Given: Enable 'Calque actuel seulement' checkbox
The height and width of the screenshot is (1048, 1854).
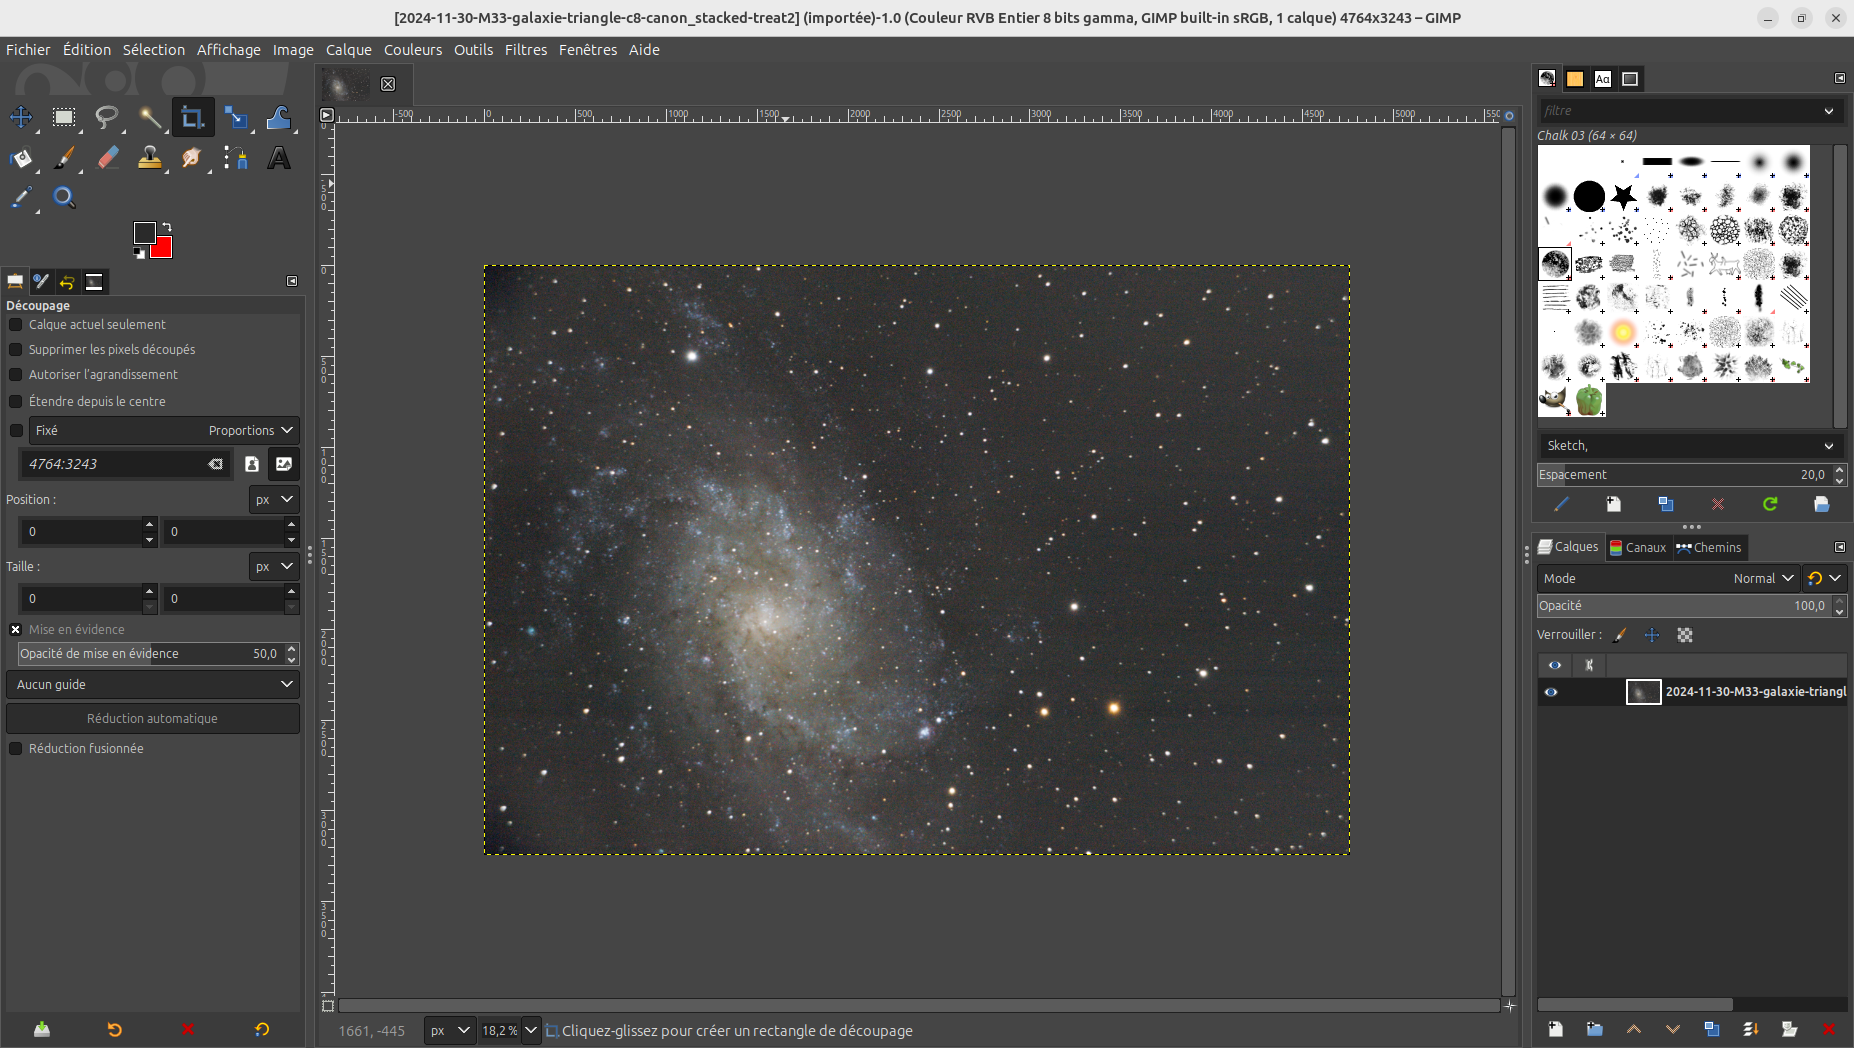Looking at the screenshot, I should [x=16, y=325].
